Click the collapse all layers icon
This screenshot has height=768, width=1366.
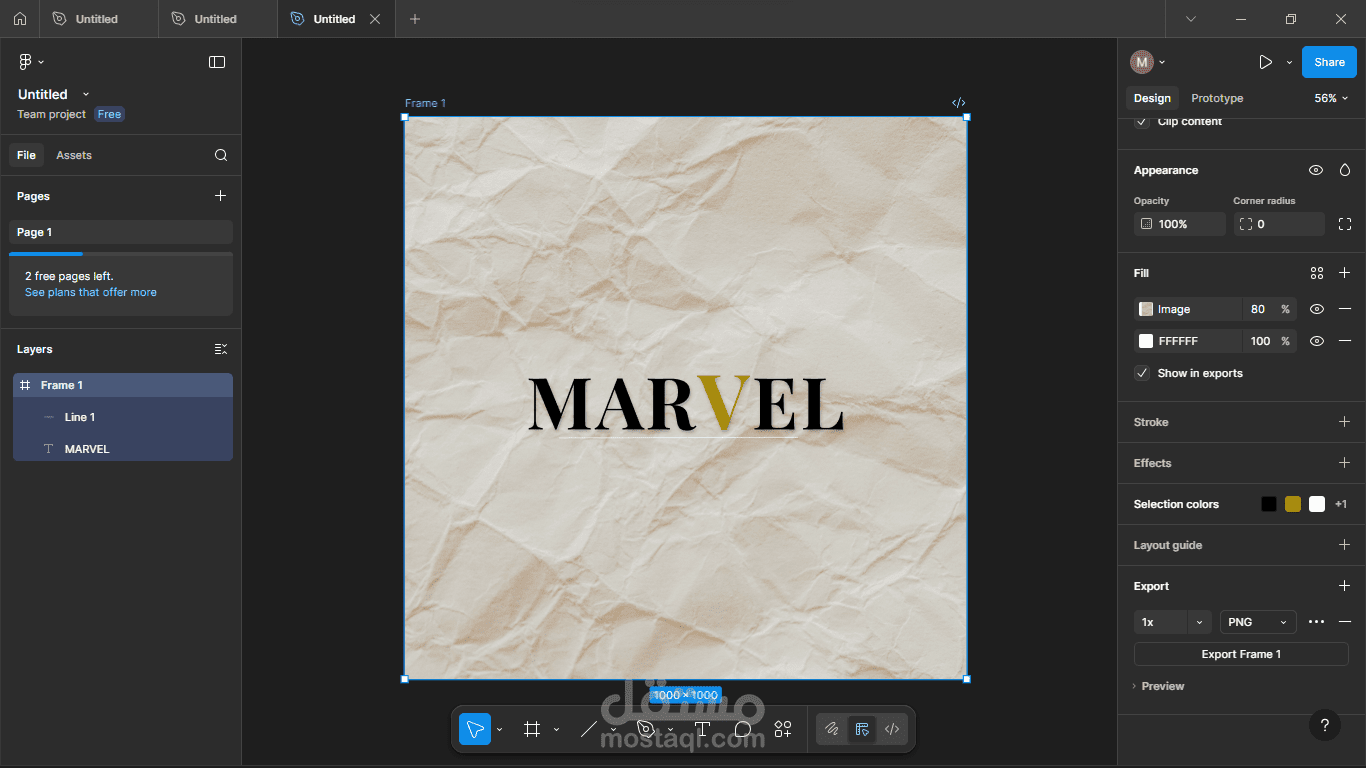[221, 349]
